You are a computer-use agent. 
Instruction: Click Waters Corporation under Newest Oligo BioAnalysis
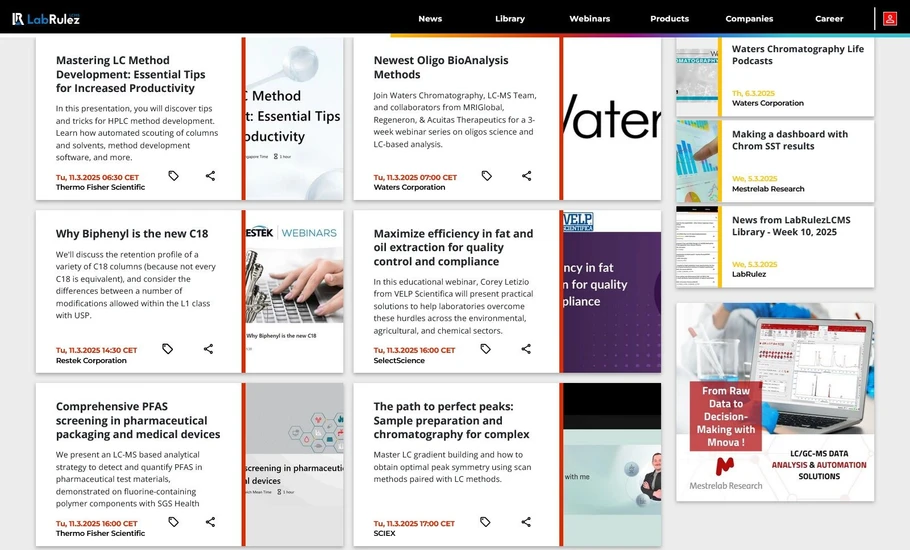tap(409, 187)
